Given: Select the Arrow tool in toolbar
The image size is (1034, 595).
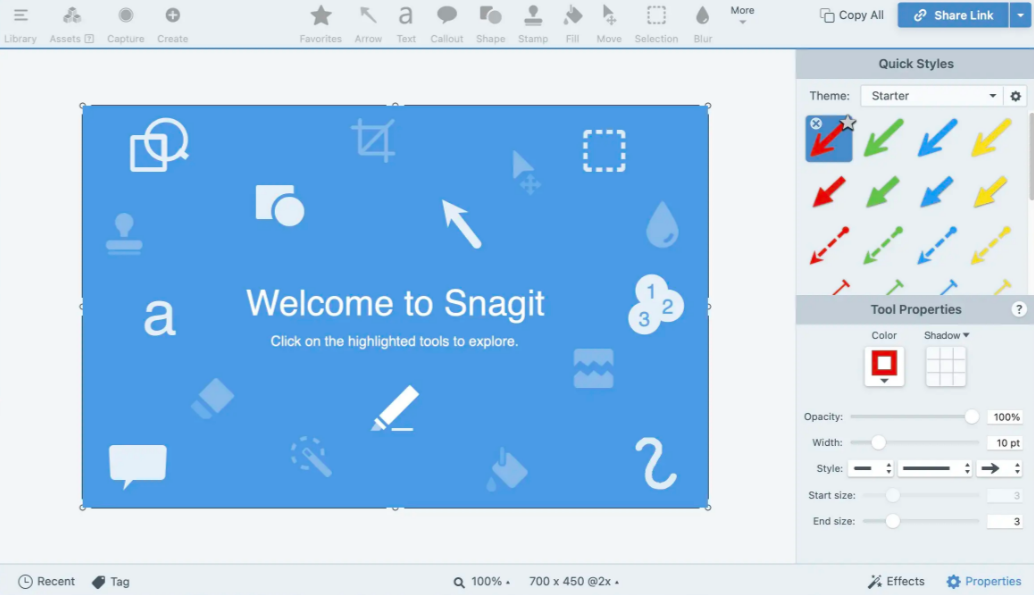Looking at the screenshot, I should tap(368, 24).
